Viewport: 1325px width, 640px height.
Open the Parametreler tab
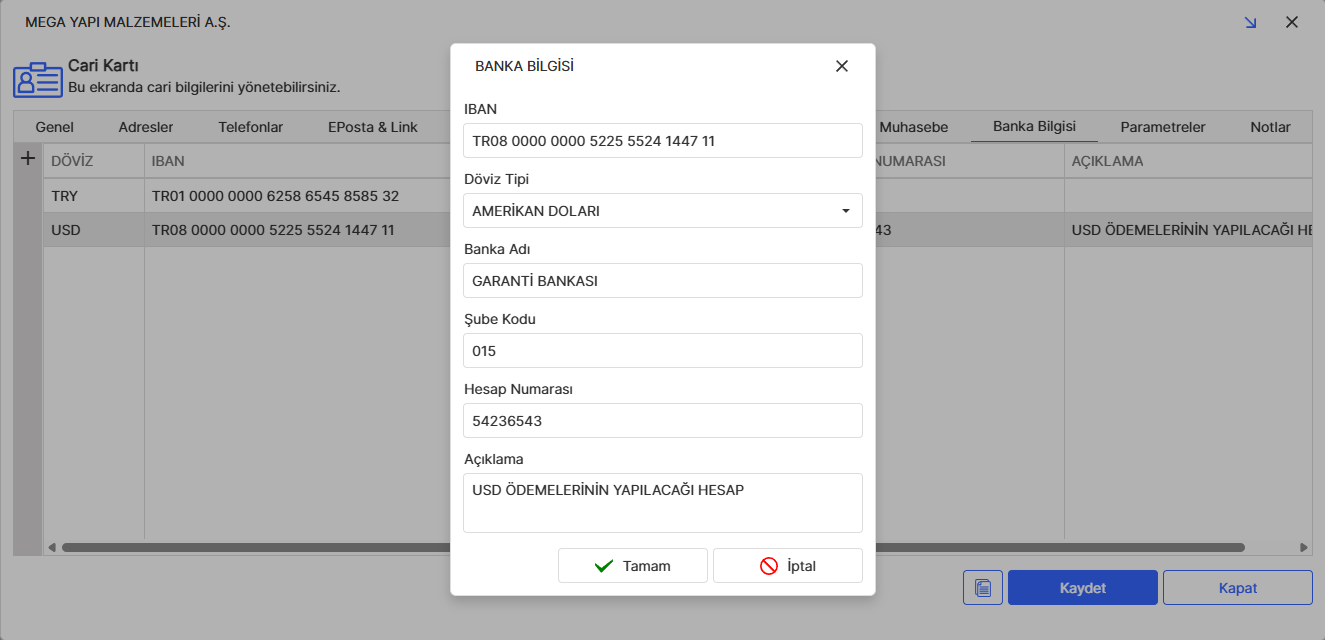pos(1162,127)
